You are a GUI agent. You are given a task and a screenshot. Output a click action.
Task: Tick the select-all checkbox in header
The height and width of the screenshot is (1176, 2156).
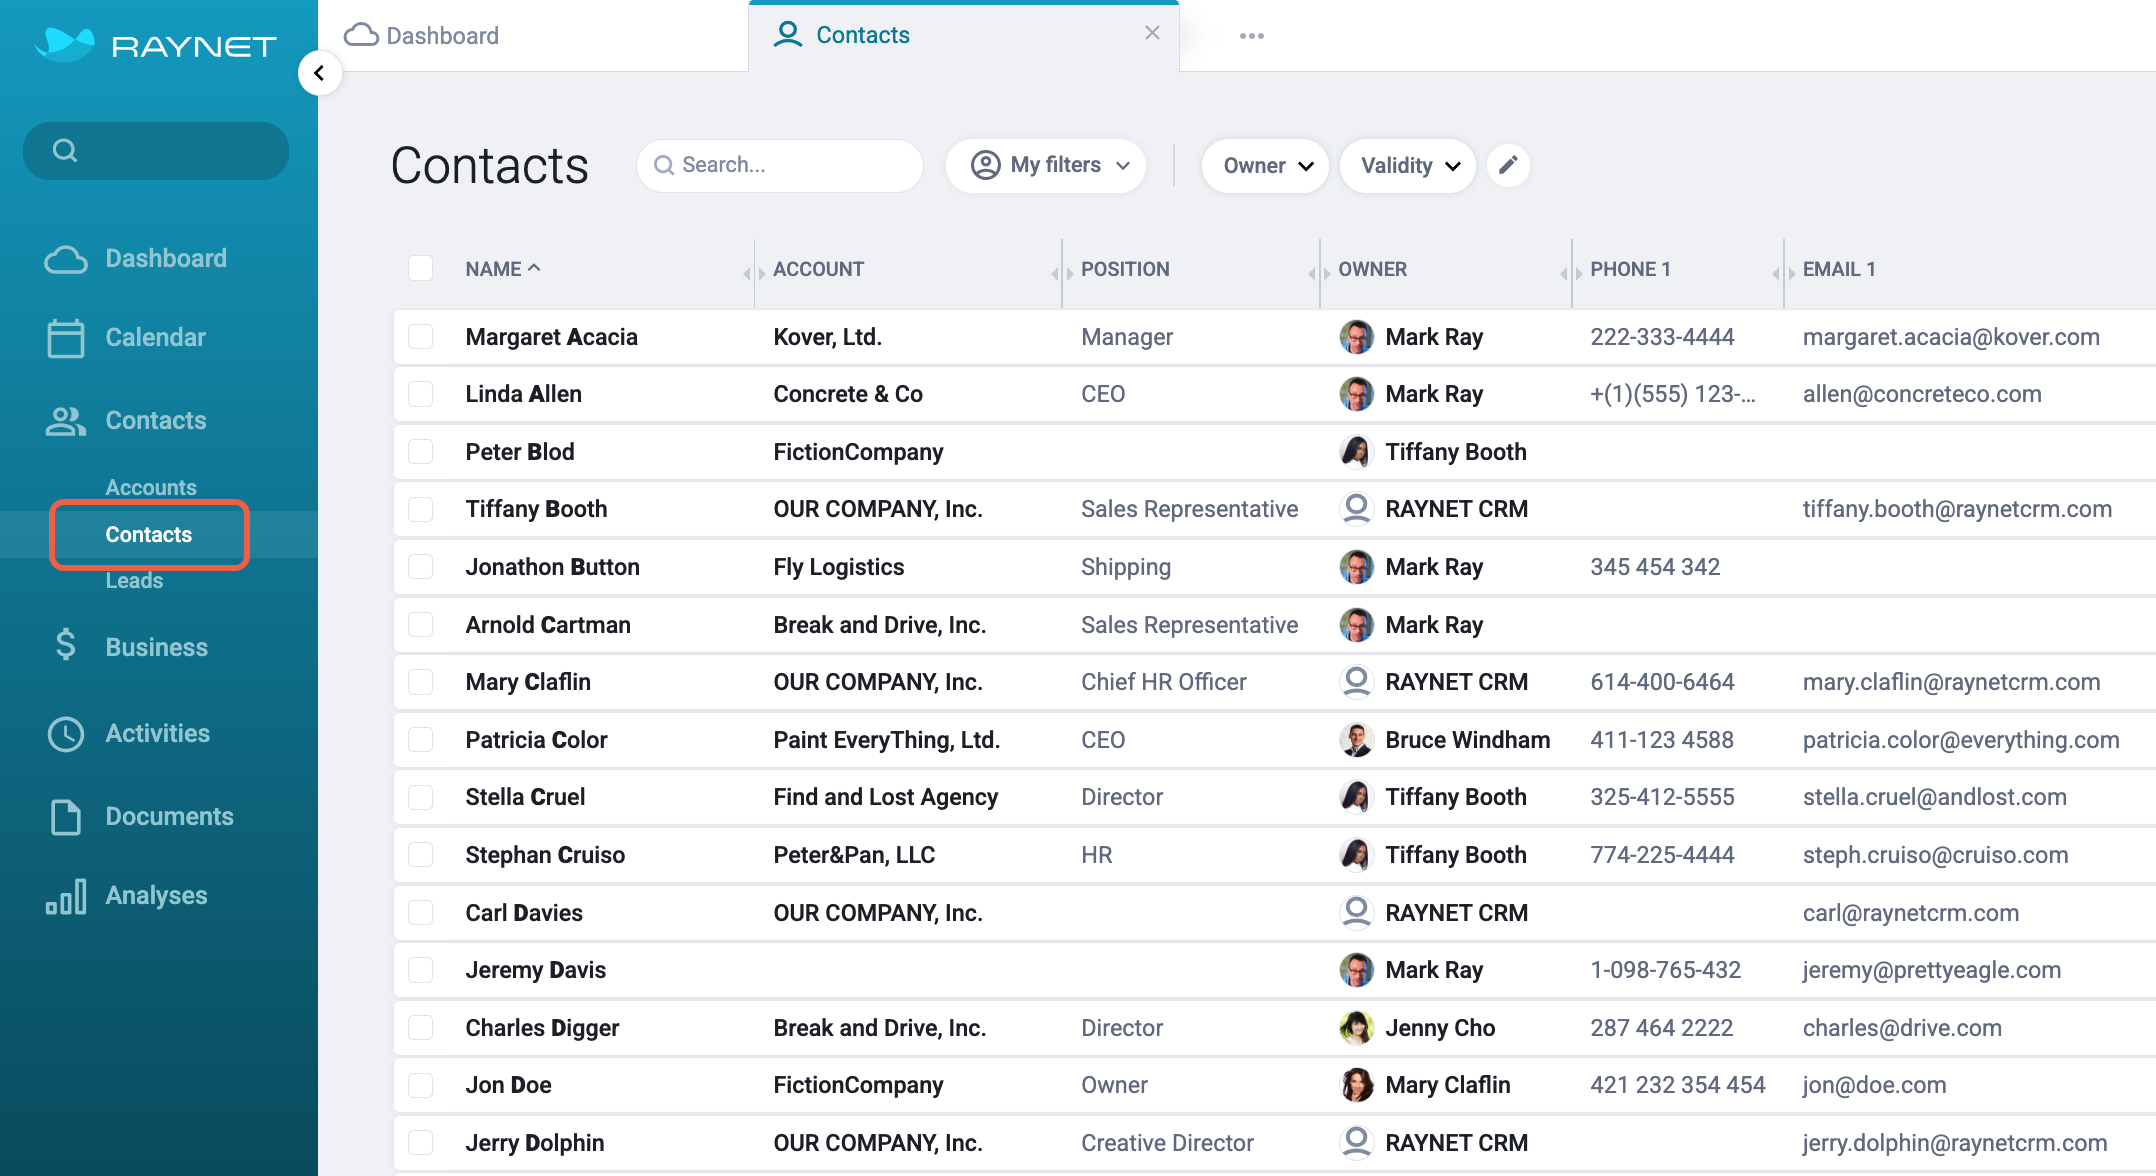421,268
